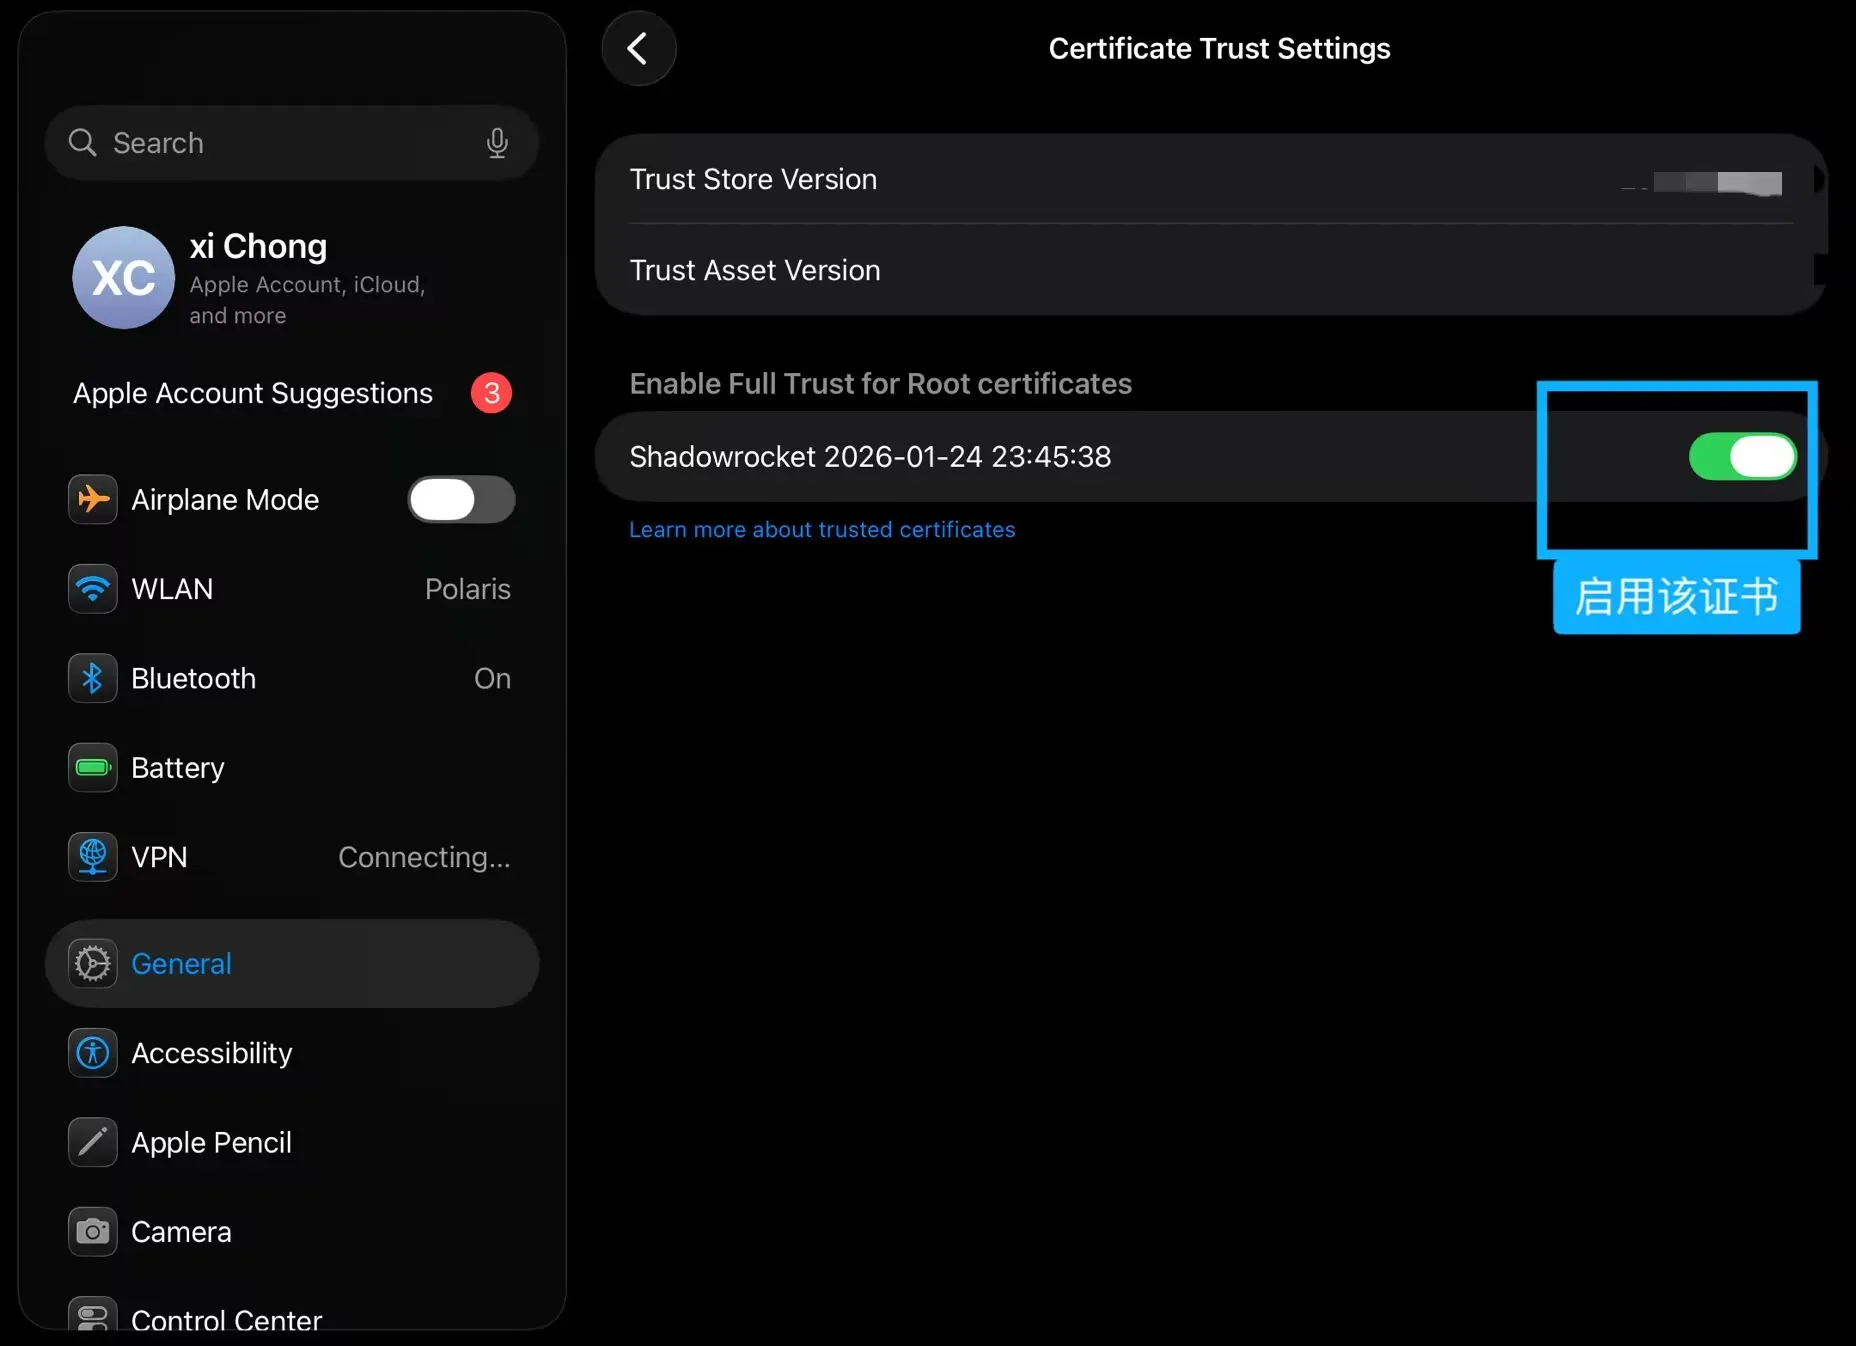Click the Bluetooth icon
Screen dimensions: 1856x1346
click(93, 679)
